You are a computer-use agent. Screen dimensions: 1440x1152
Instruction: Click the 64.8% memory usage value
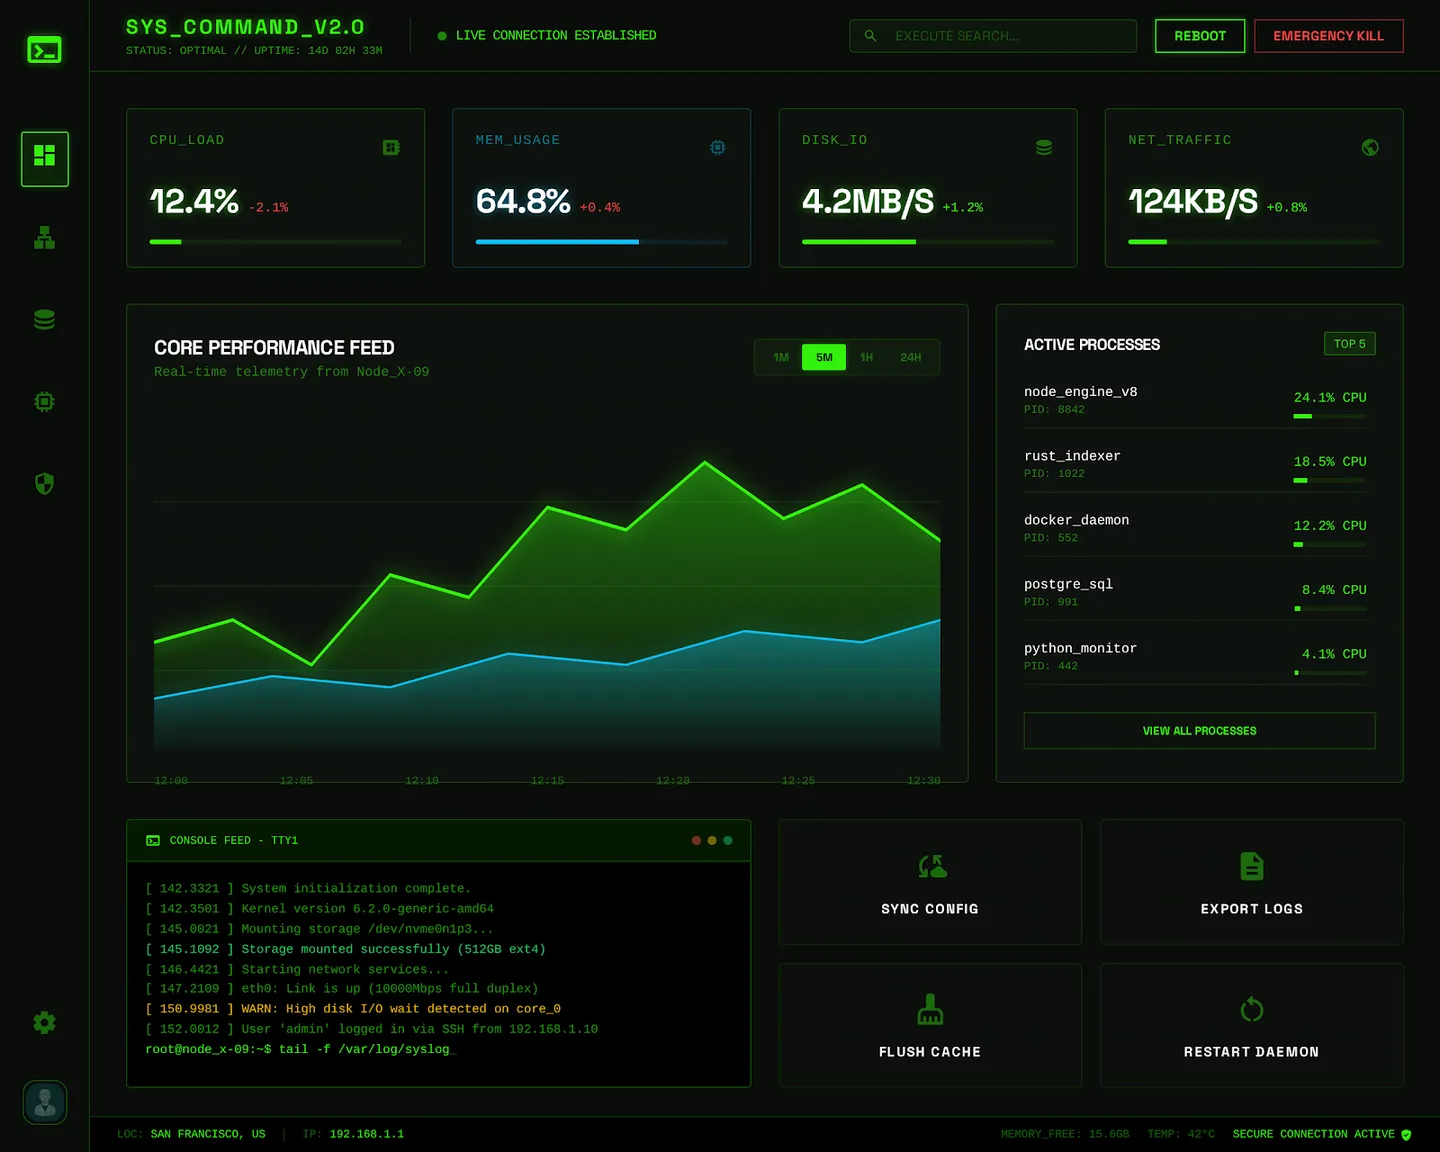523,202
